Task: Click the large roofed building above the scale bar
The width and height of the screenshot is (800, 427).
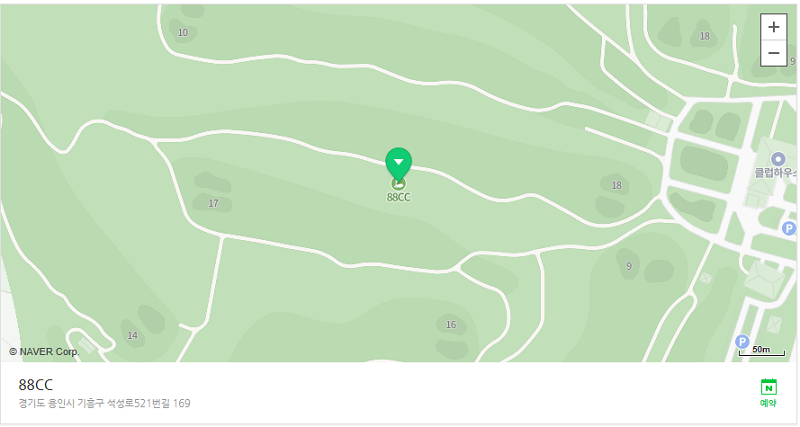Action: pos(764,280)
